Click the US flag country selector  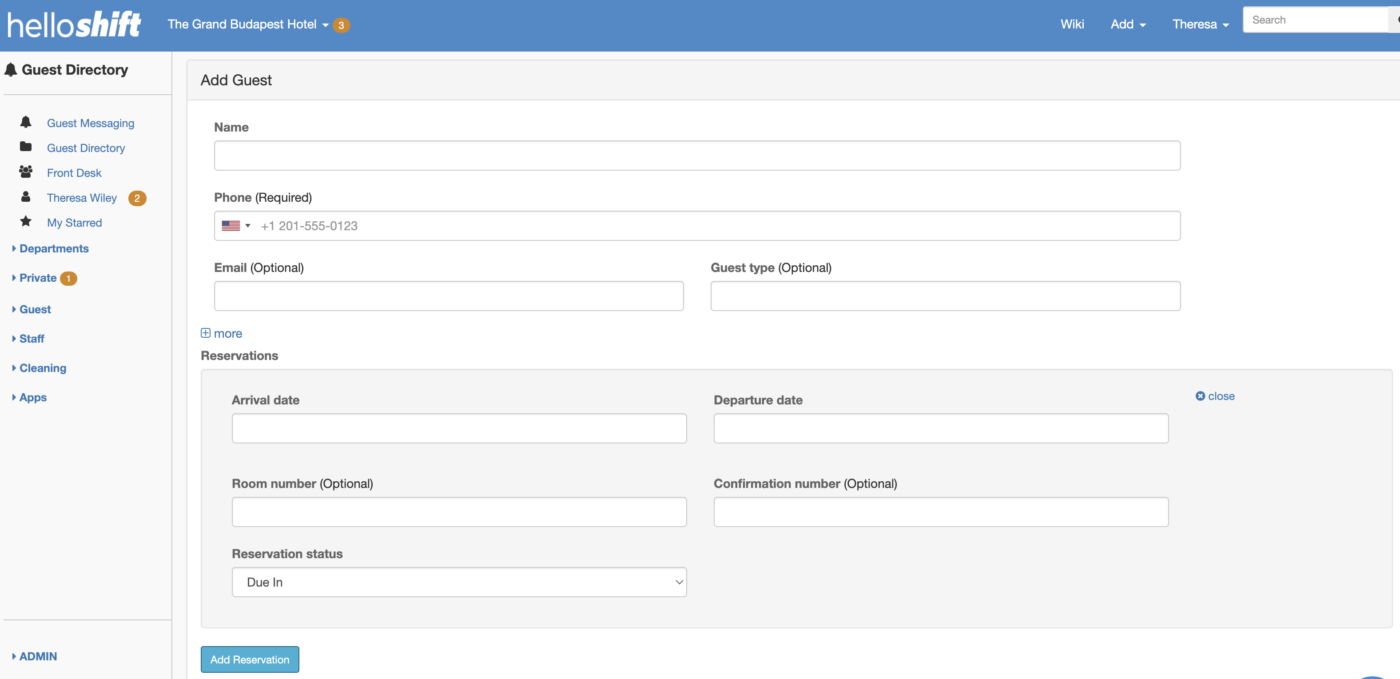(x=236, y=226)
